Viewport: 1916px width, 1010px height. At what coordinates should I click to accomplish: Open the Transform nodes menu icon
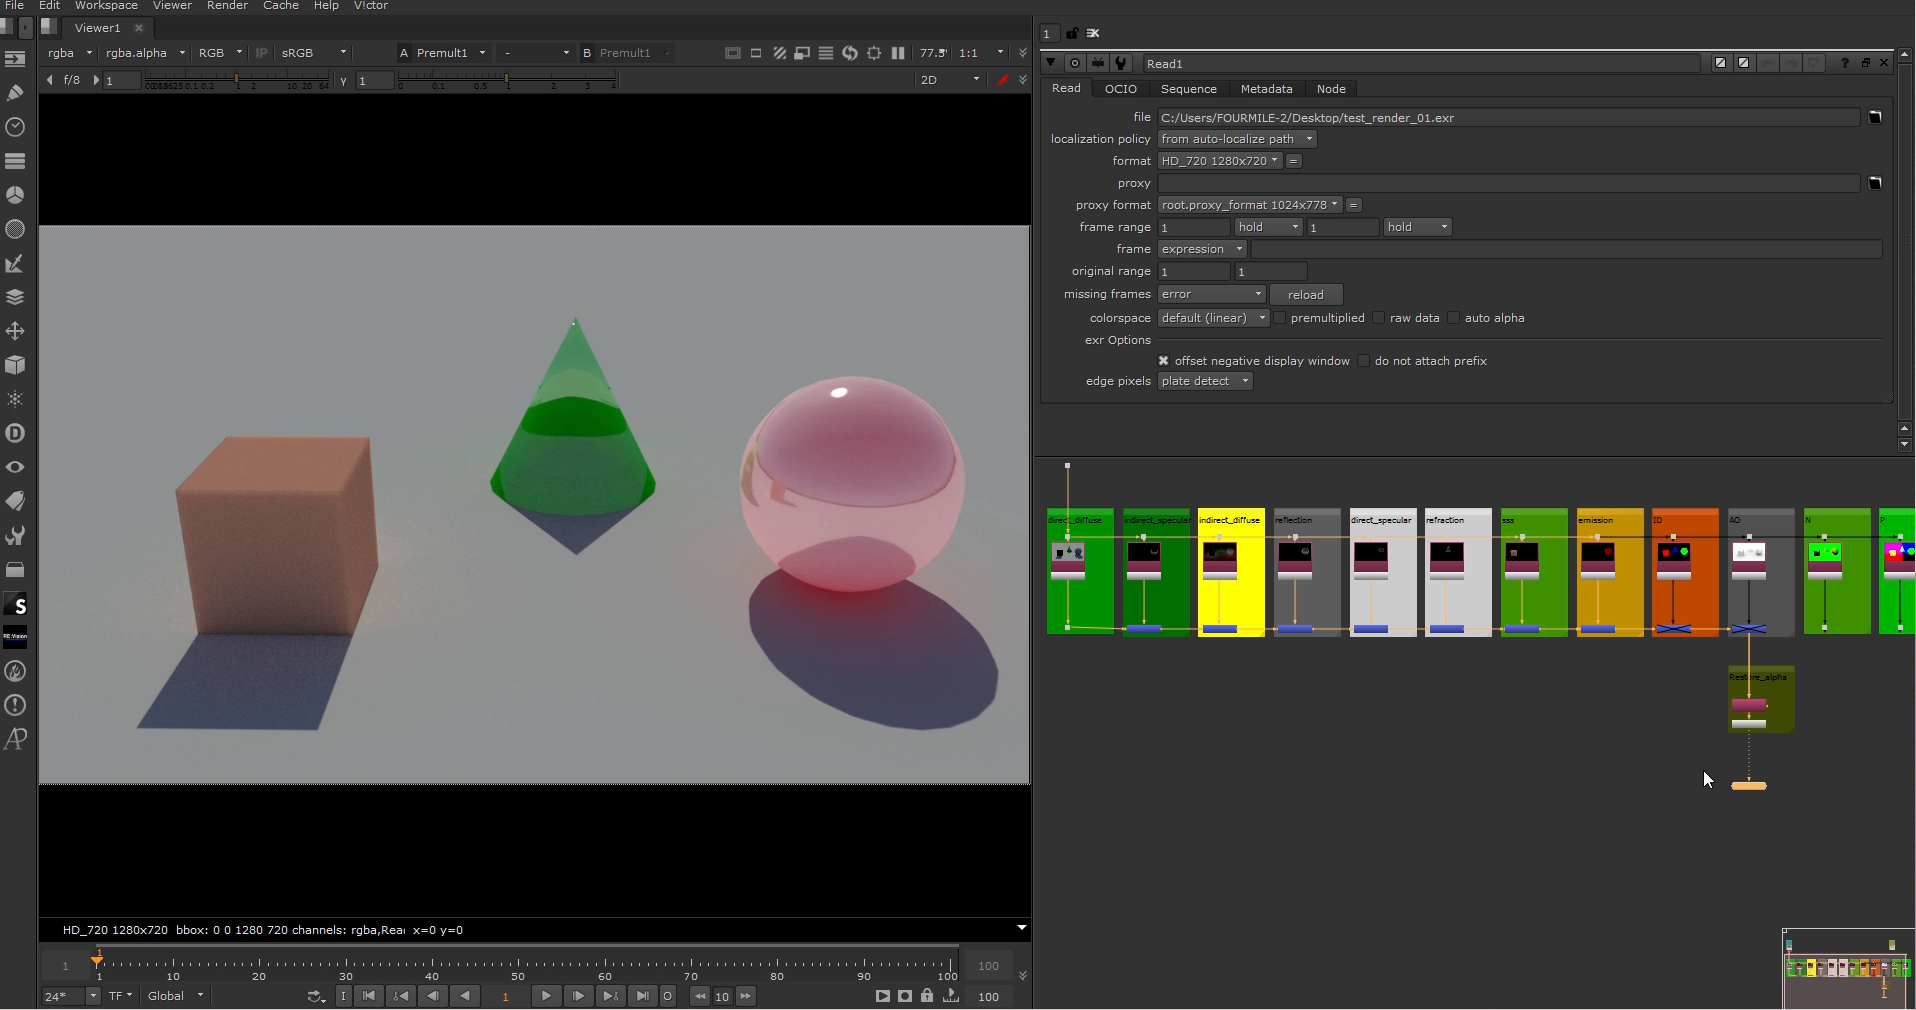[15, 331]
